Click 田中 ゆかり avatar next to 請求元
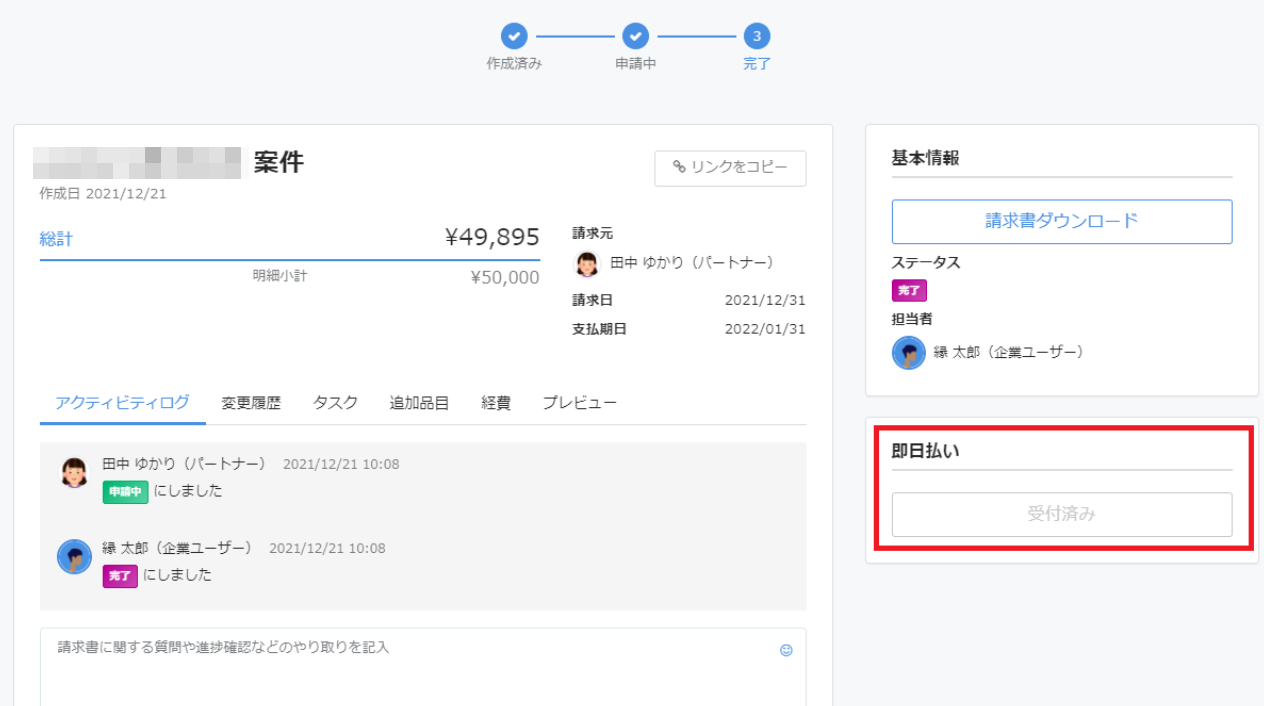1264x706 pixels. pos(587,263)
